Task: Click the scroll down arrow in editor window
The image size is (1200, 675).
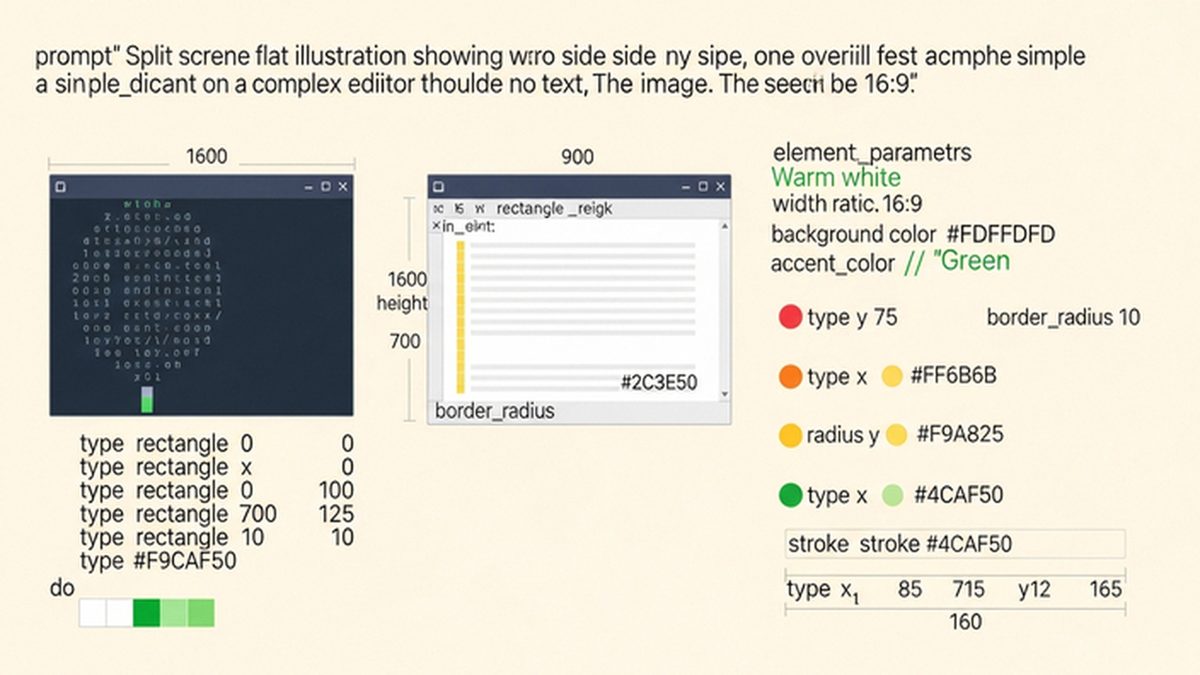Action: click(x=724, y=394)
